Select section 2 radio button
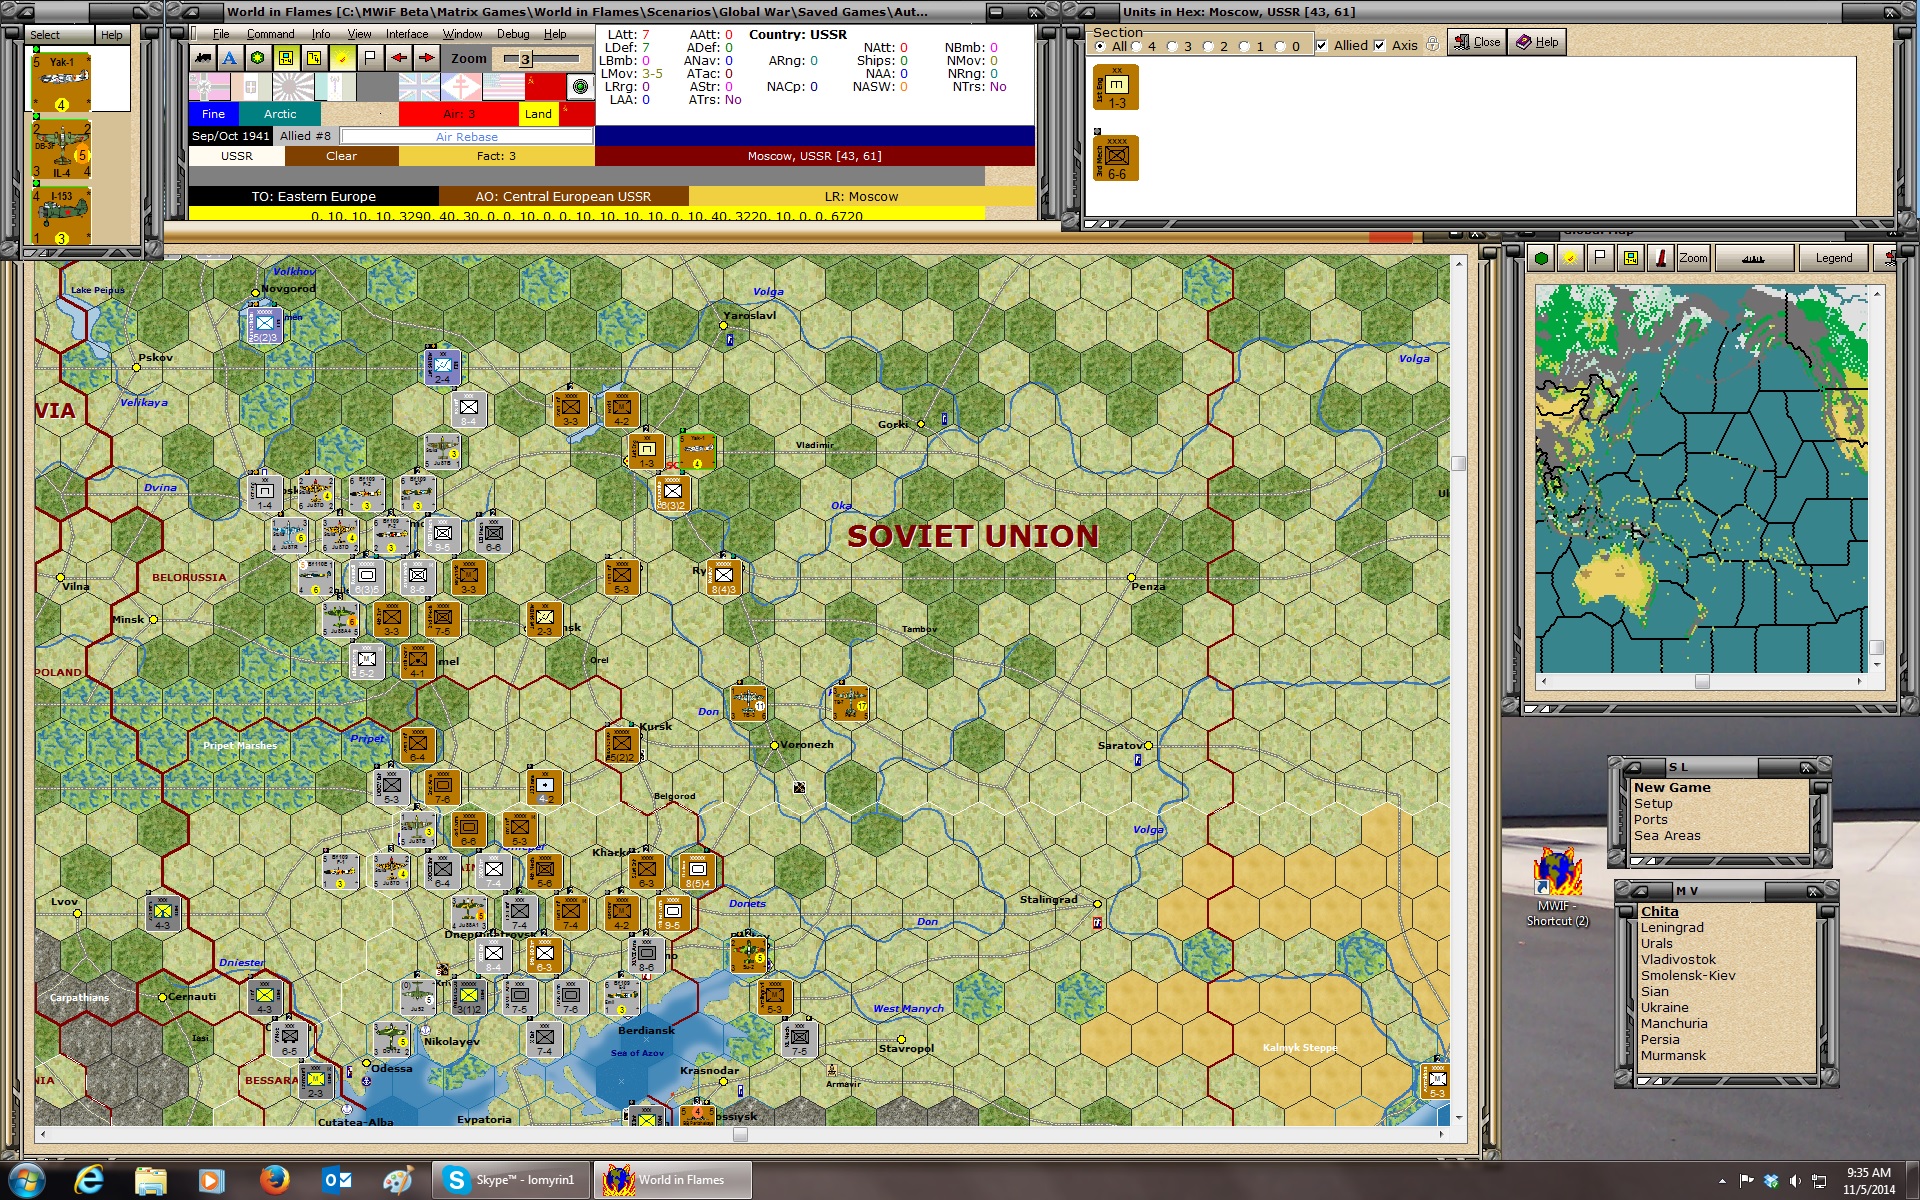 1208,46
